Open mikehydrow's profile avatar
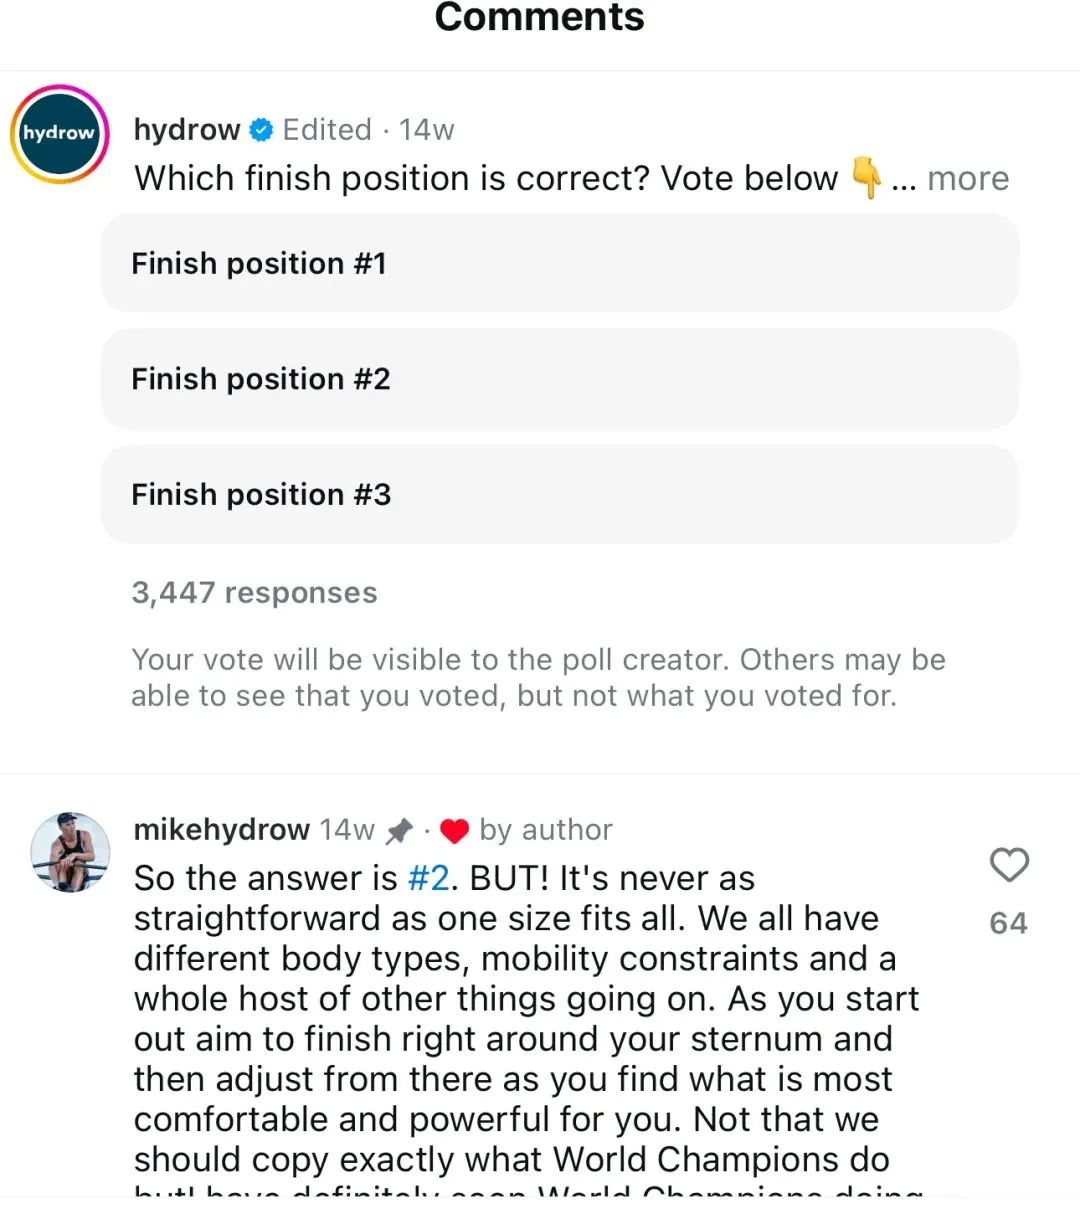Screen dimensions: 1080x1214 (x=70, y=852)
